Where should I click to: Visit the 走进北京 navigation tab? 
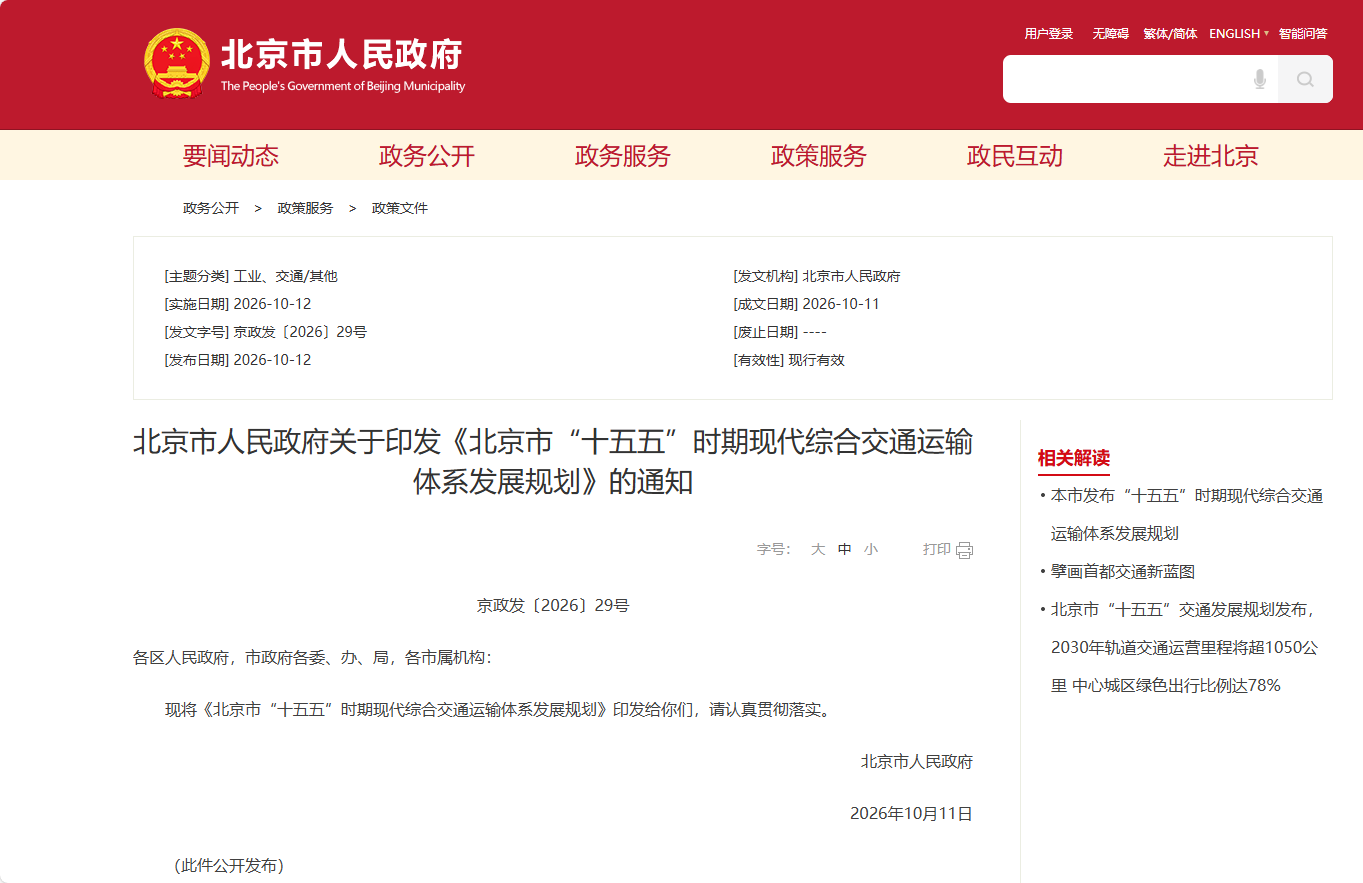pos(1211,156)
